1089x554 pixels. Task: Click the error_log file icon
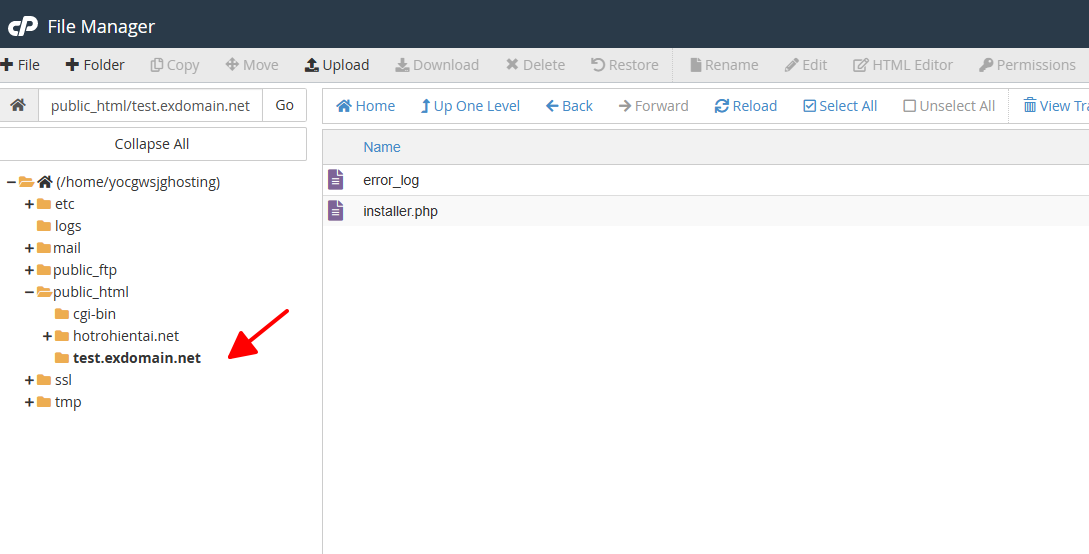pos(336,180)
